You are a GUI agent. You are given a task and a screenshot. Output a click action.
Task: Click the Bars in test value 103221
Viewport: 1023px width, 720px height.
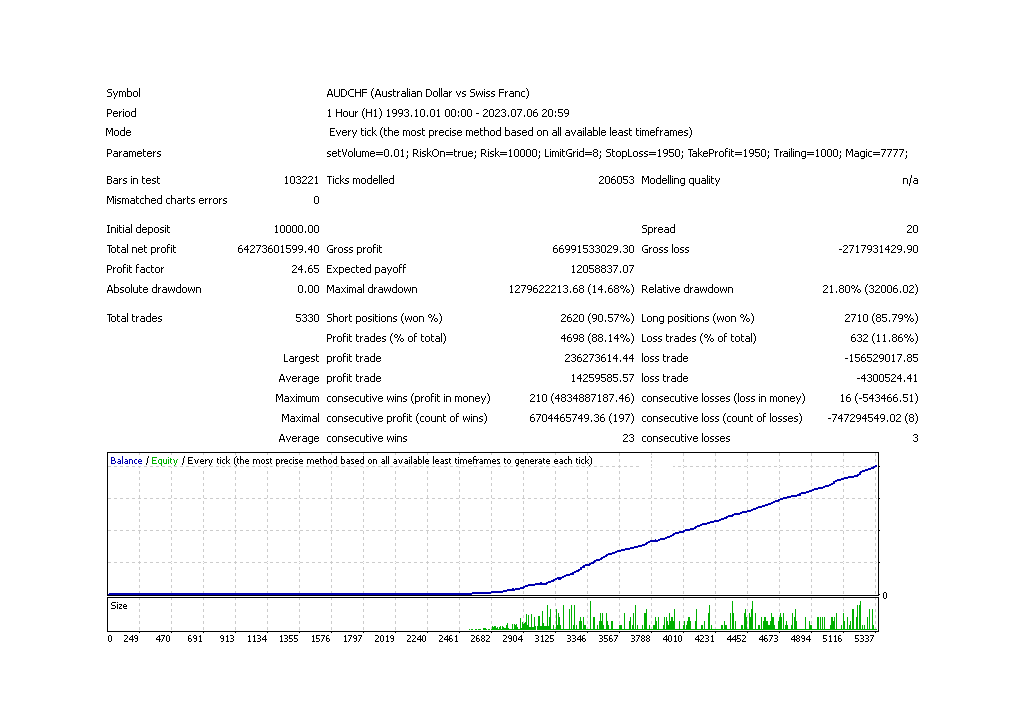tap(301, 180)
